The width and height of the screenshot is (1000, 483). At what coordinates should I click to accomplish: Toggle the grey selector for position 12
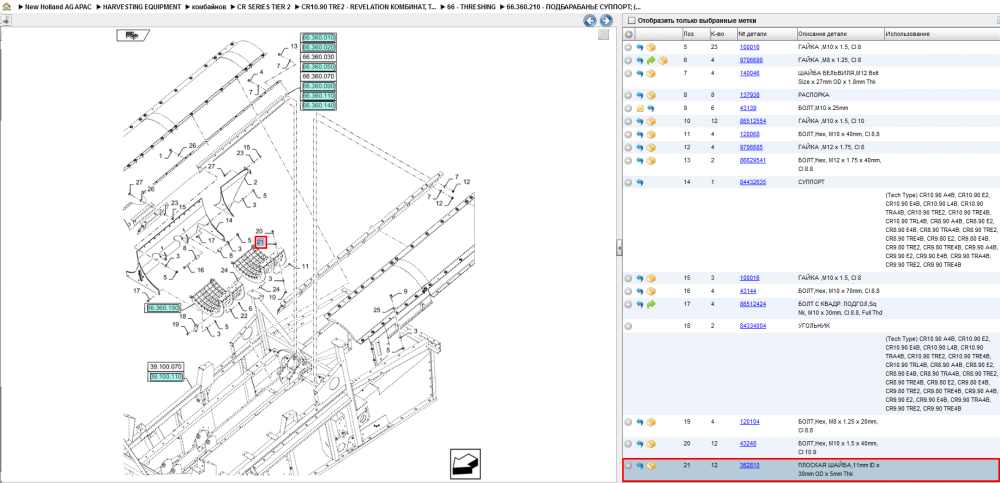click(x=628, y=147)
